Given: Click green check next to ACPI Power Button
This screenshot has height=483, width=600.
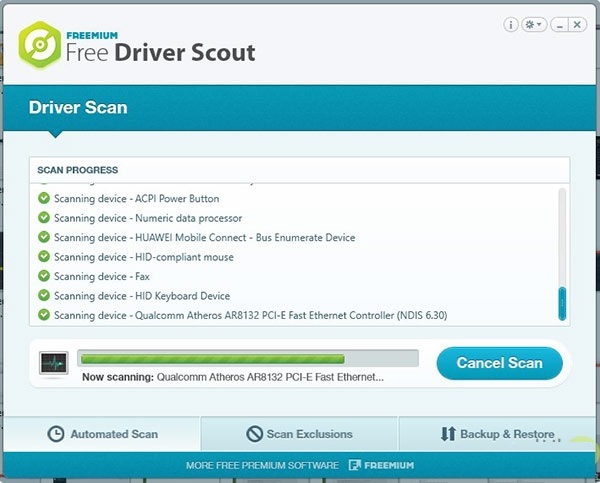Looking at the screenshot, I should [x=44, y=198].
